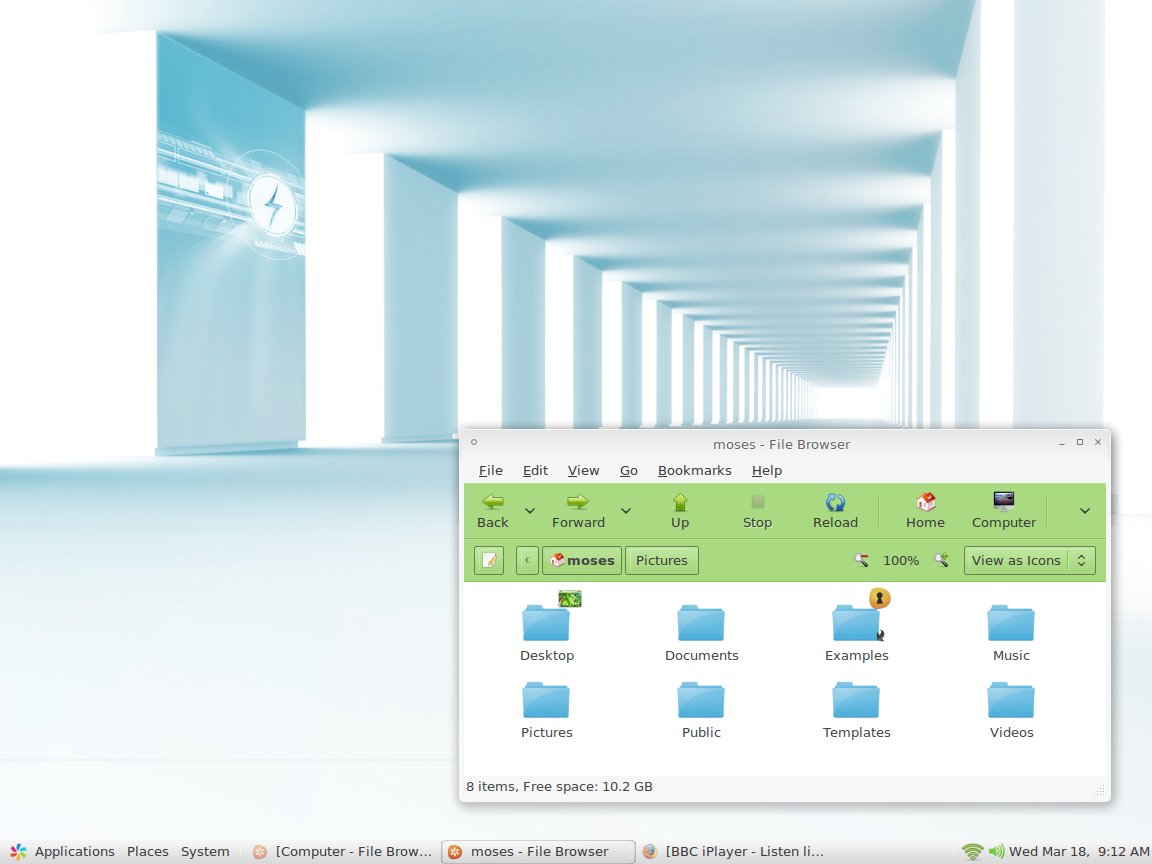The height and width of the screenshot is (864, 1152).
Task: Switch to Computer - File Browser taskbar window
Action: [x=342, y=852]
